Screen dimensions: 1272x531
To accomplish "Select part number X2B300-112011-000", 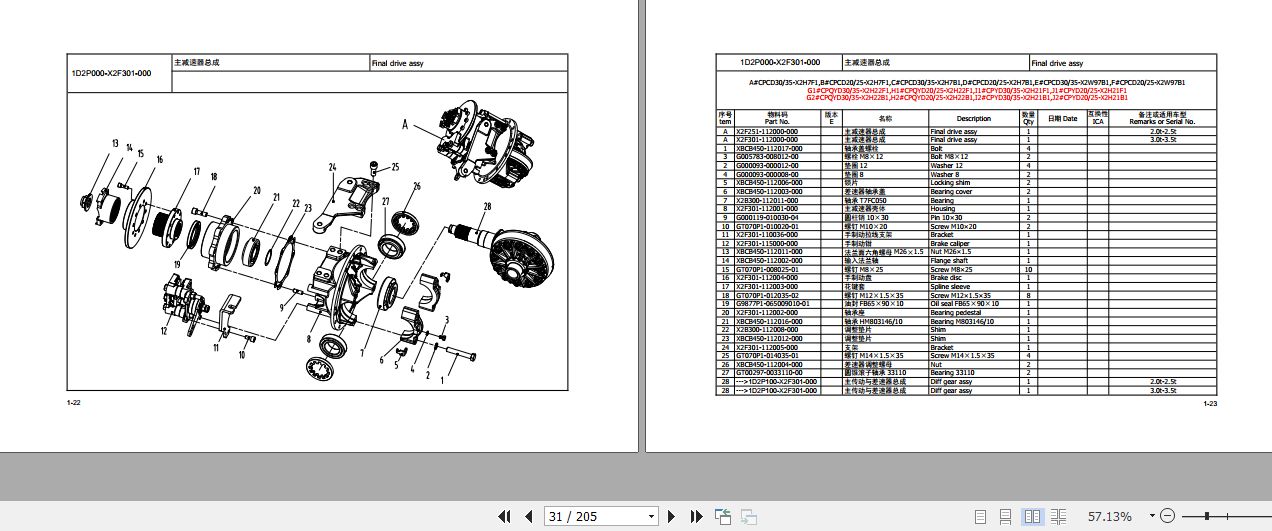I will coord(766,200).
